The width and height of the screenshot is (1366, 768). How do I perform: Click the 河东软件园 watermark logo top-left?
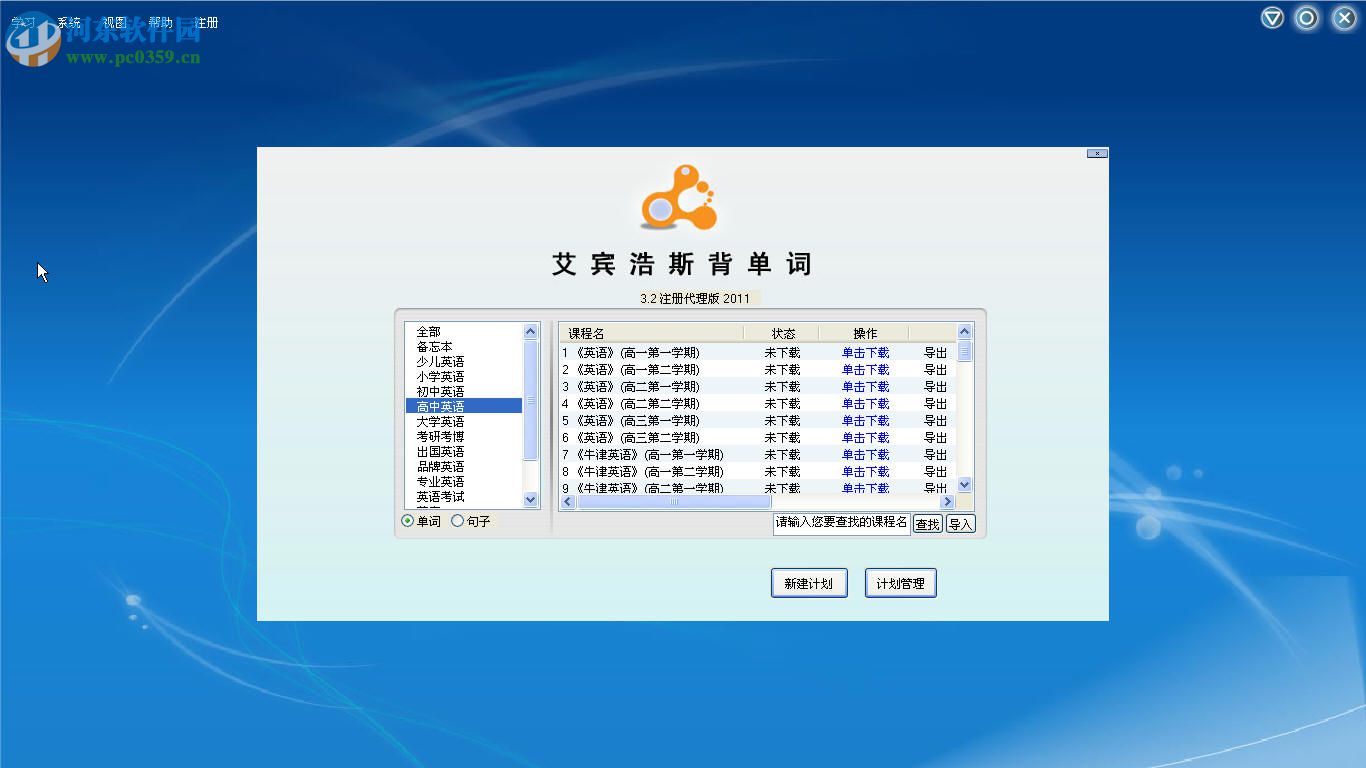point(34,45)
